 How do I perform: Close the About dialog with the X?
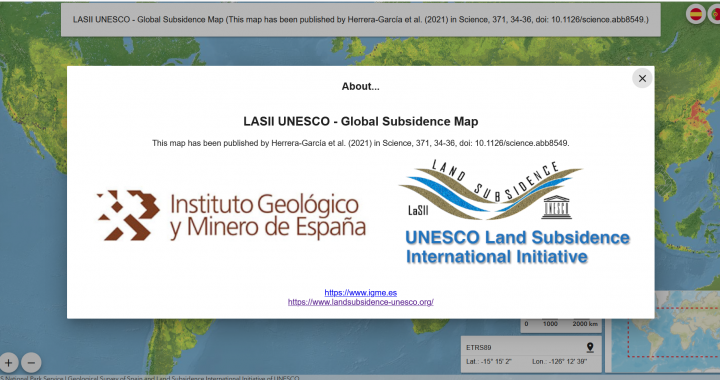[x=642, y=78]
